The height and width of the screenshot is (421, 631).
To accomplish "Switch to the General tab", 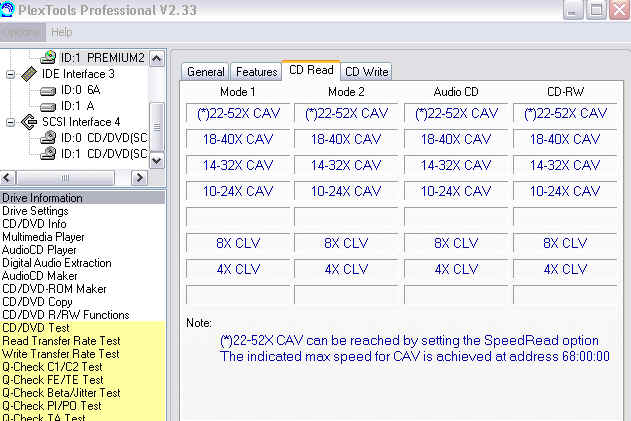I will (206, 72).
